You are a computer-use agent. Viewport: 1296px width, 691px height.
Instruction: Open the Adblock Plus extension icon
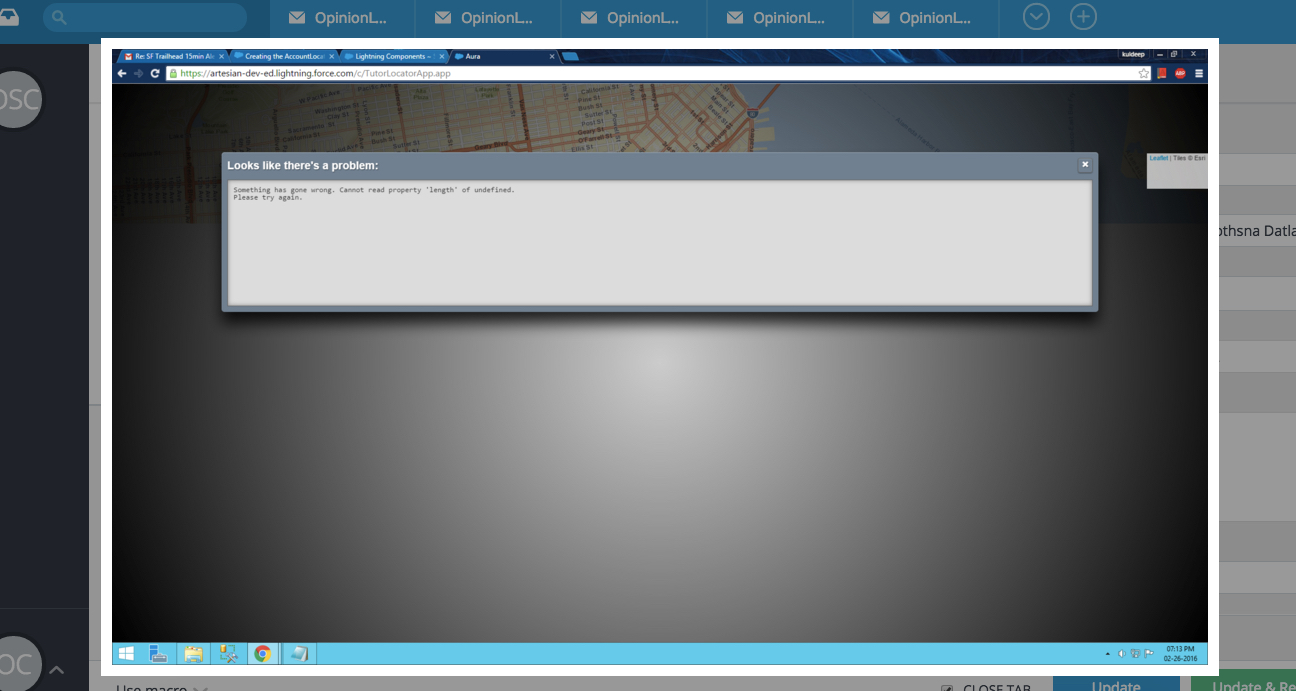pos(1180,73)
